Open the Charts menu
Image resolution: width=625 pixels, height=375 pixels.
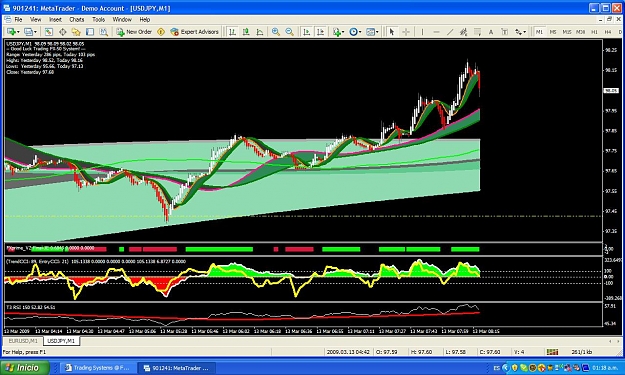(x=77, y=20)
